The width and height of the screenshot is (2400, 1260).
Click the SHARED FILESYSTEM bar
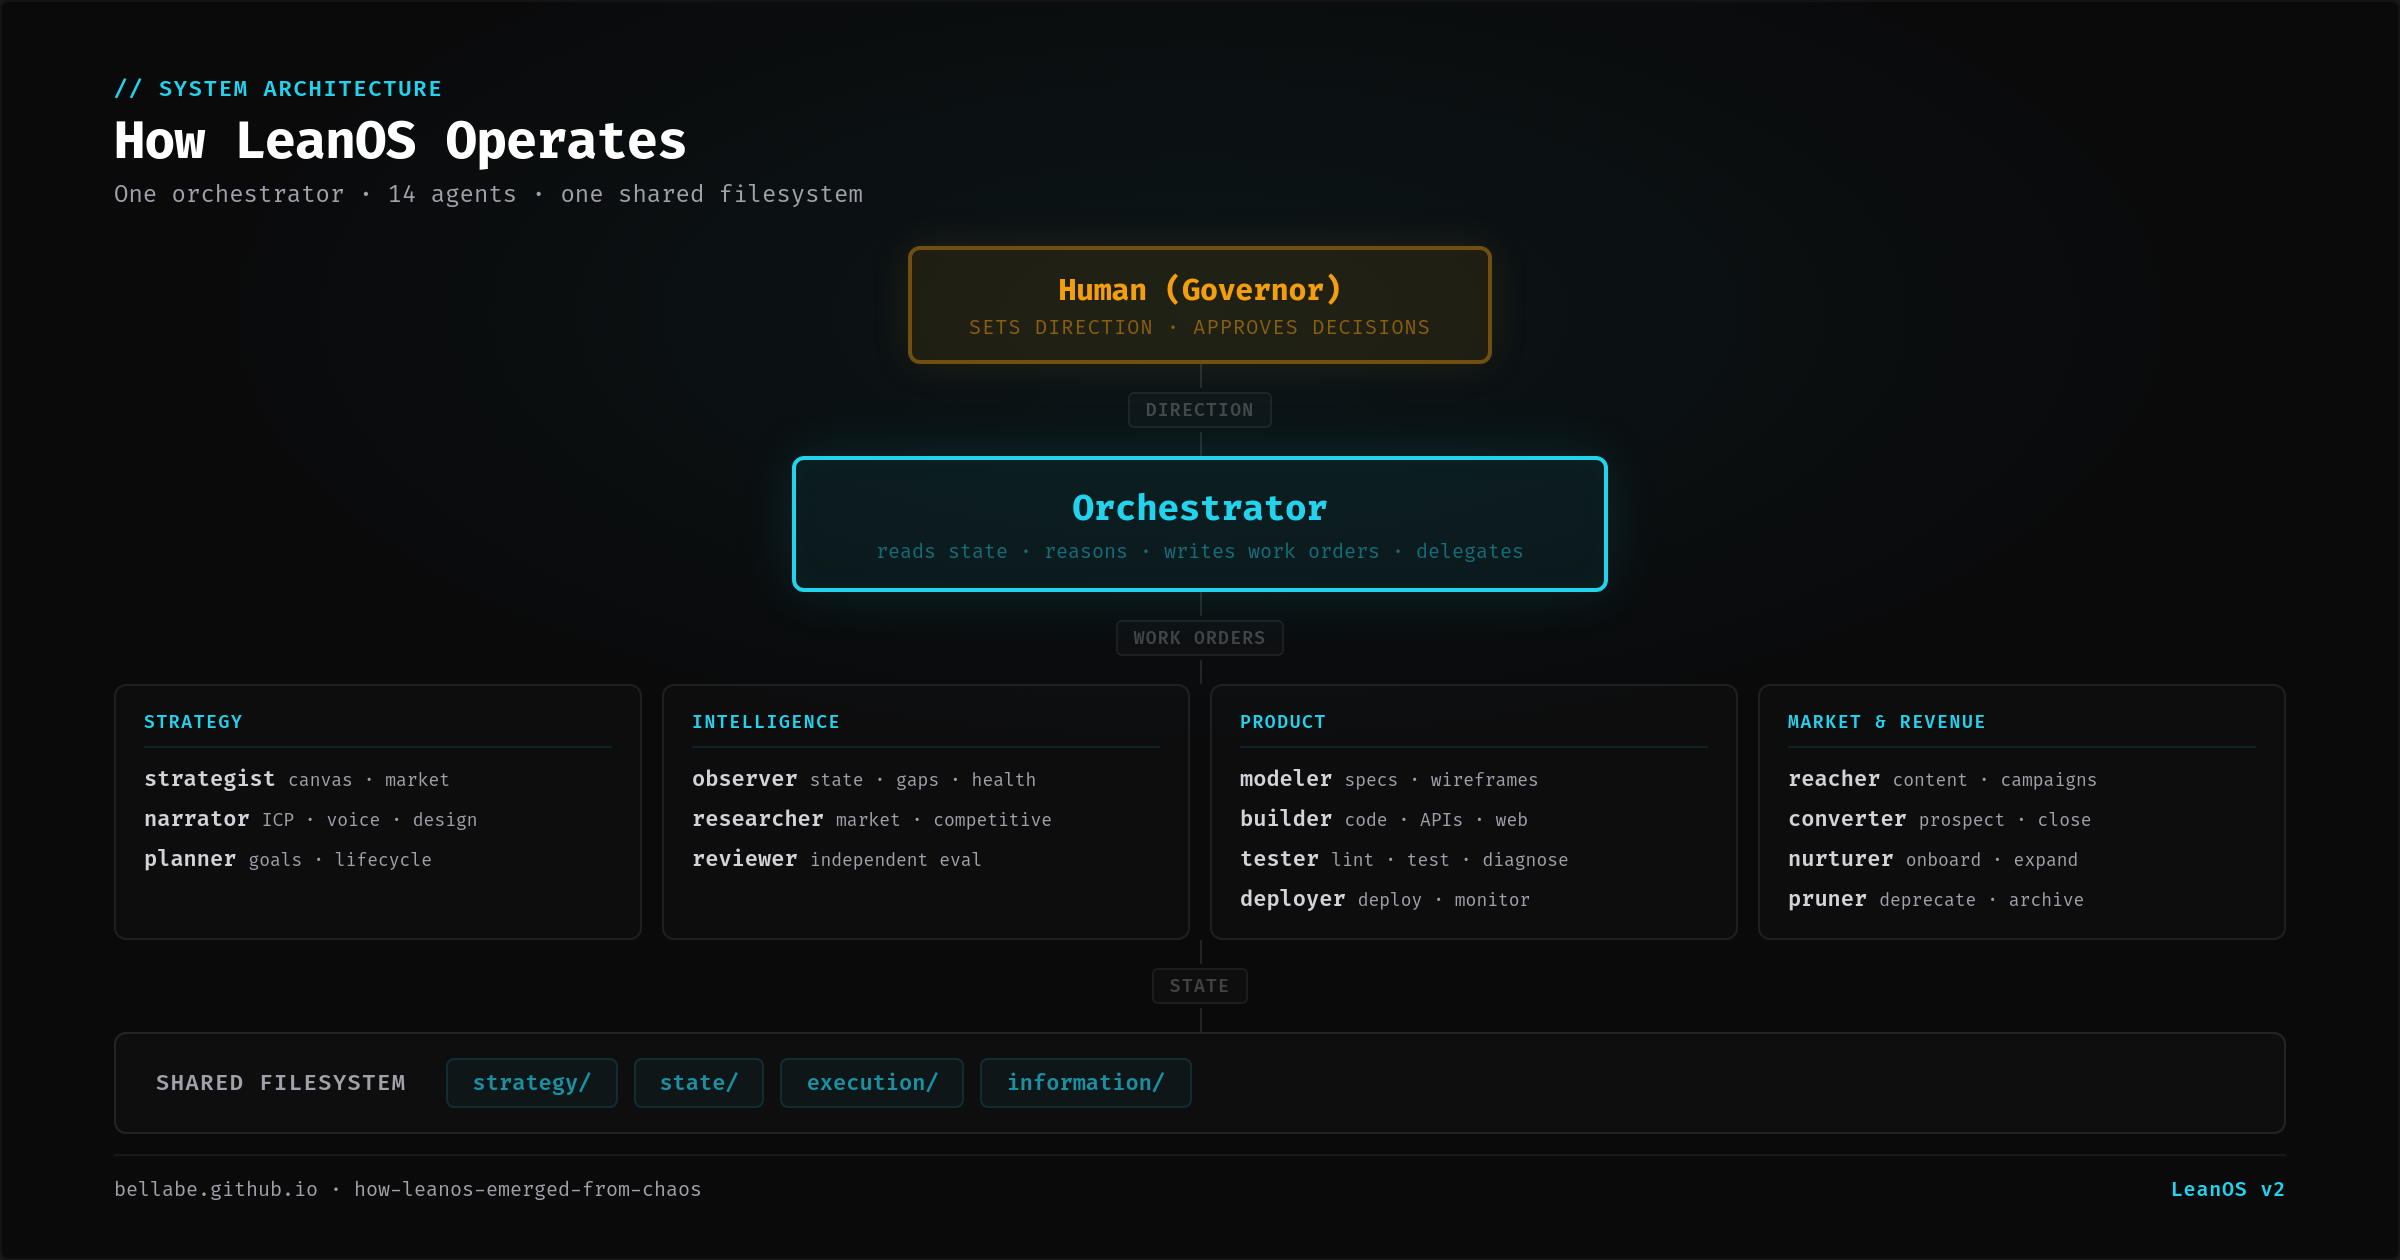280,1082
